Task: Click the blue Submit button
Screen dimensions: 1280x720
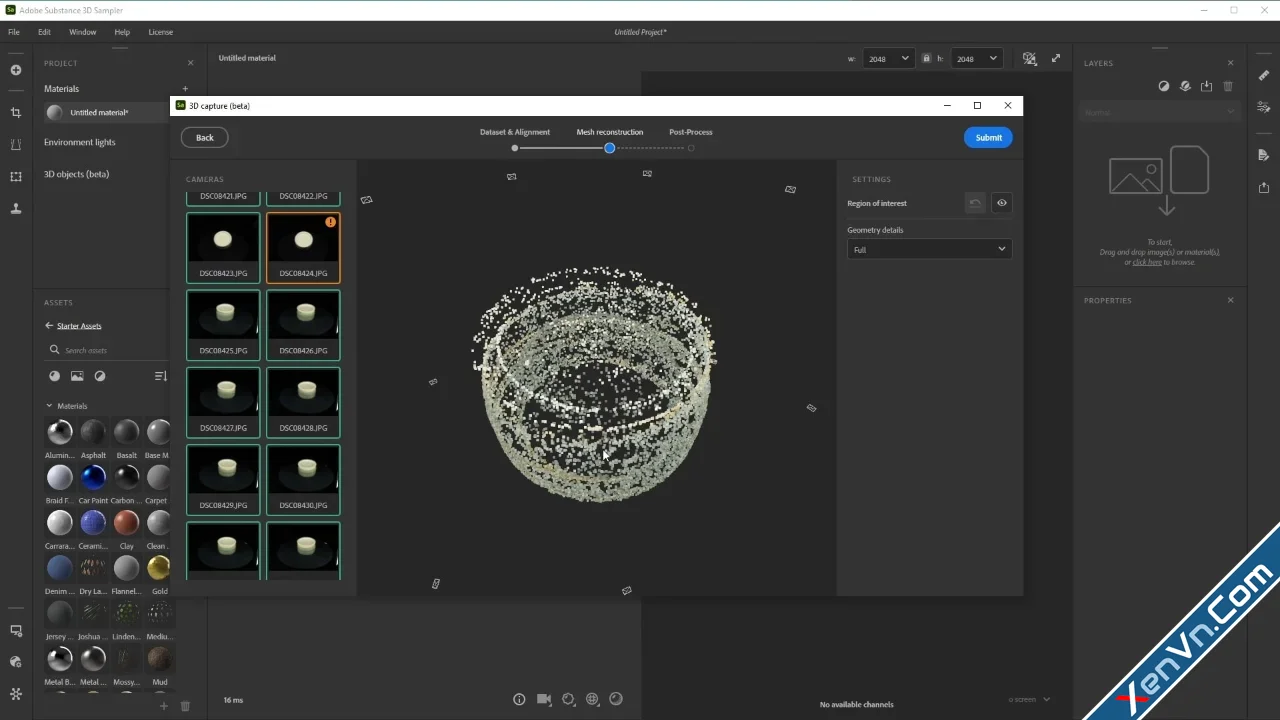Action: [x=988, y=138]
